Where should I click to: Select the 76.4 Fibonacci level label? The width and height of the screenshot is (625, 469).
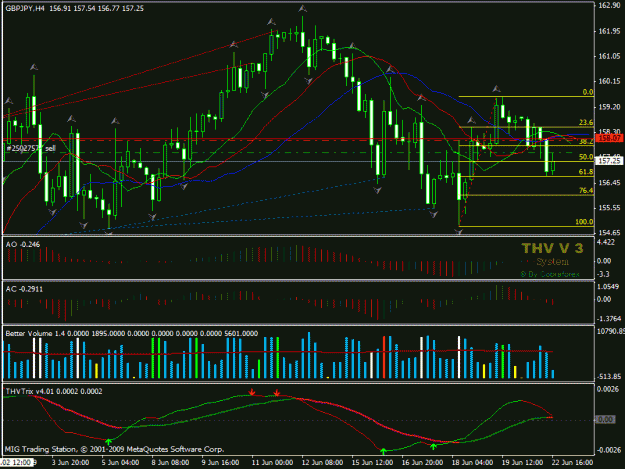[586, 190]
